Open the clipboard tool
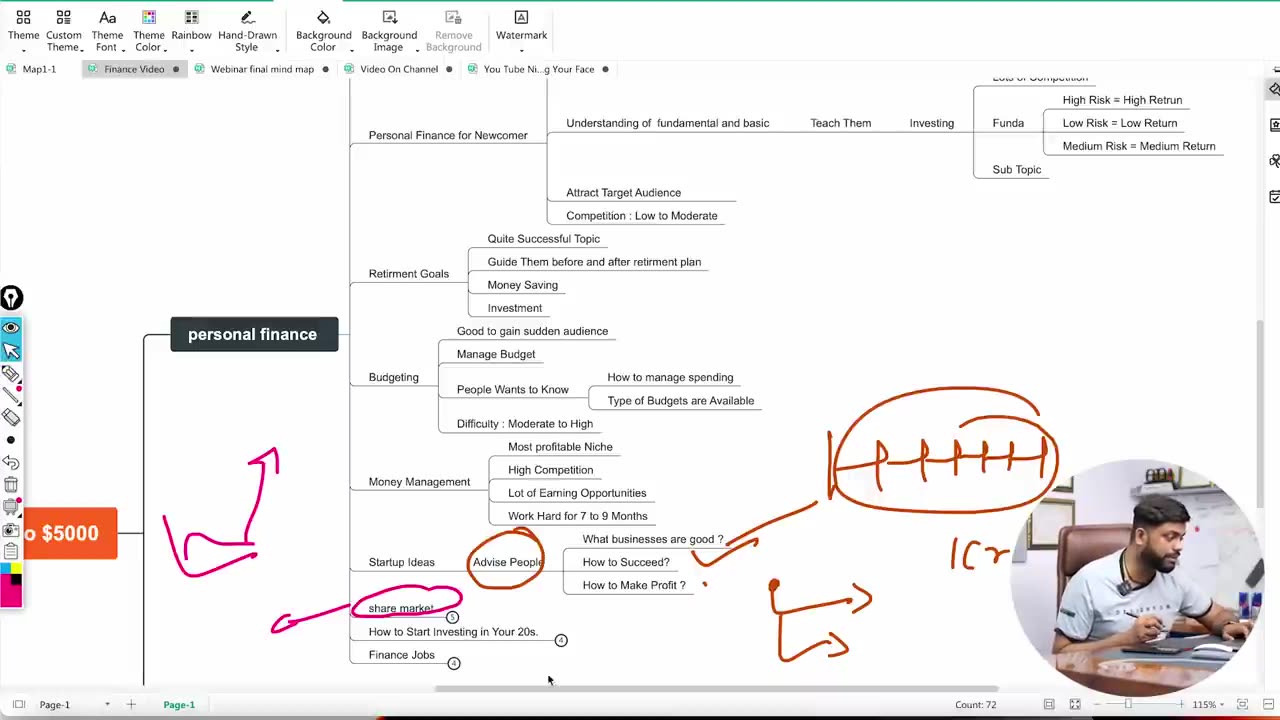This screenshot has width=1280, height=720. pyautogui.click(x=11, y=551)
